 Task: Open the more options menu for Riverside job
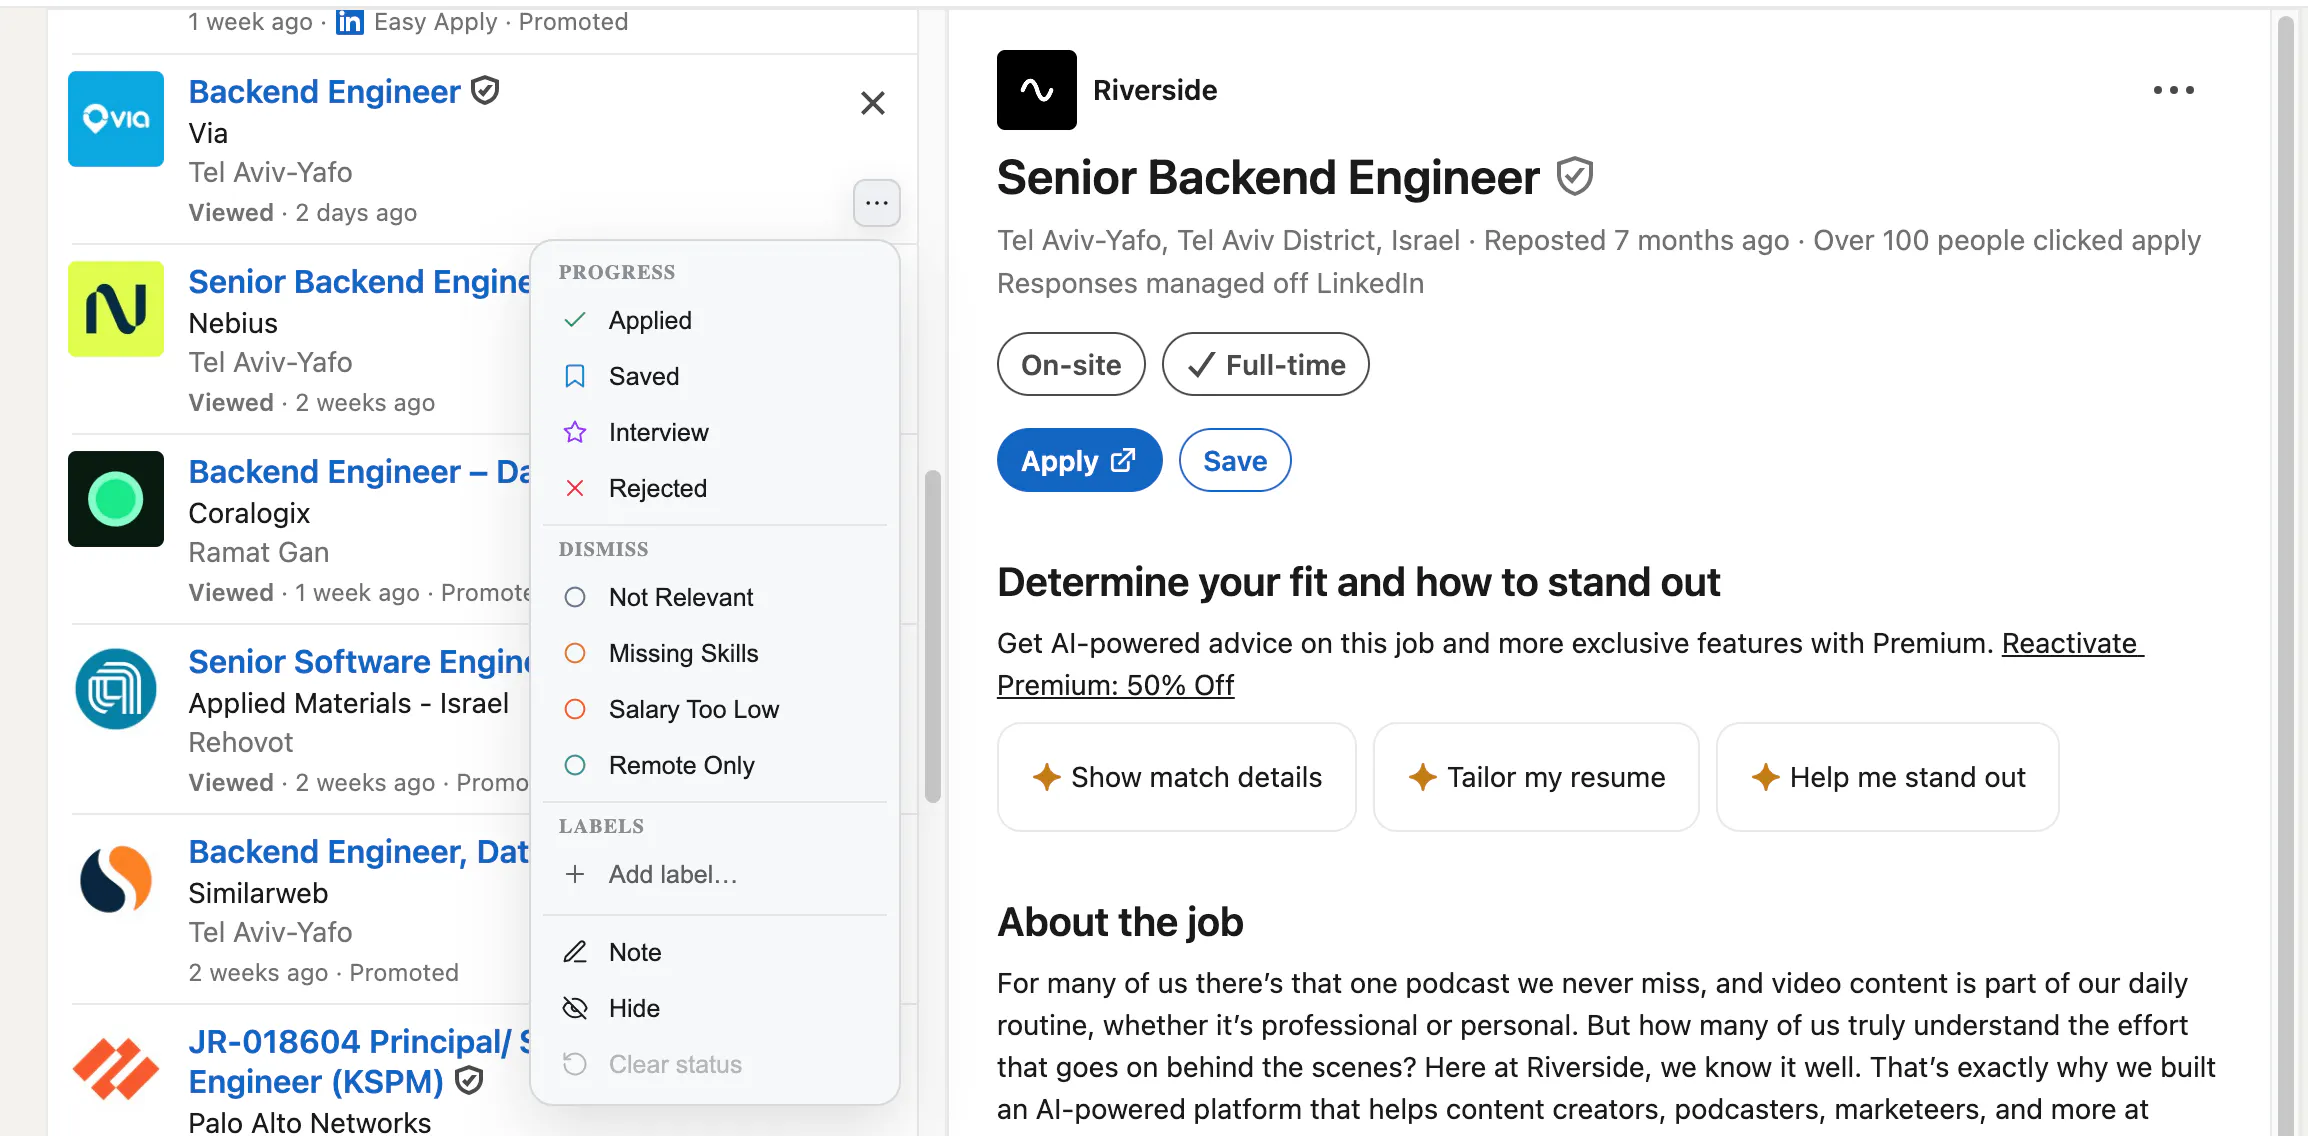[2173, 90]
